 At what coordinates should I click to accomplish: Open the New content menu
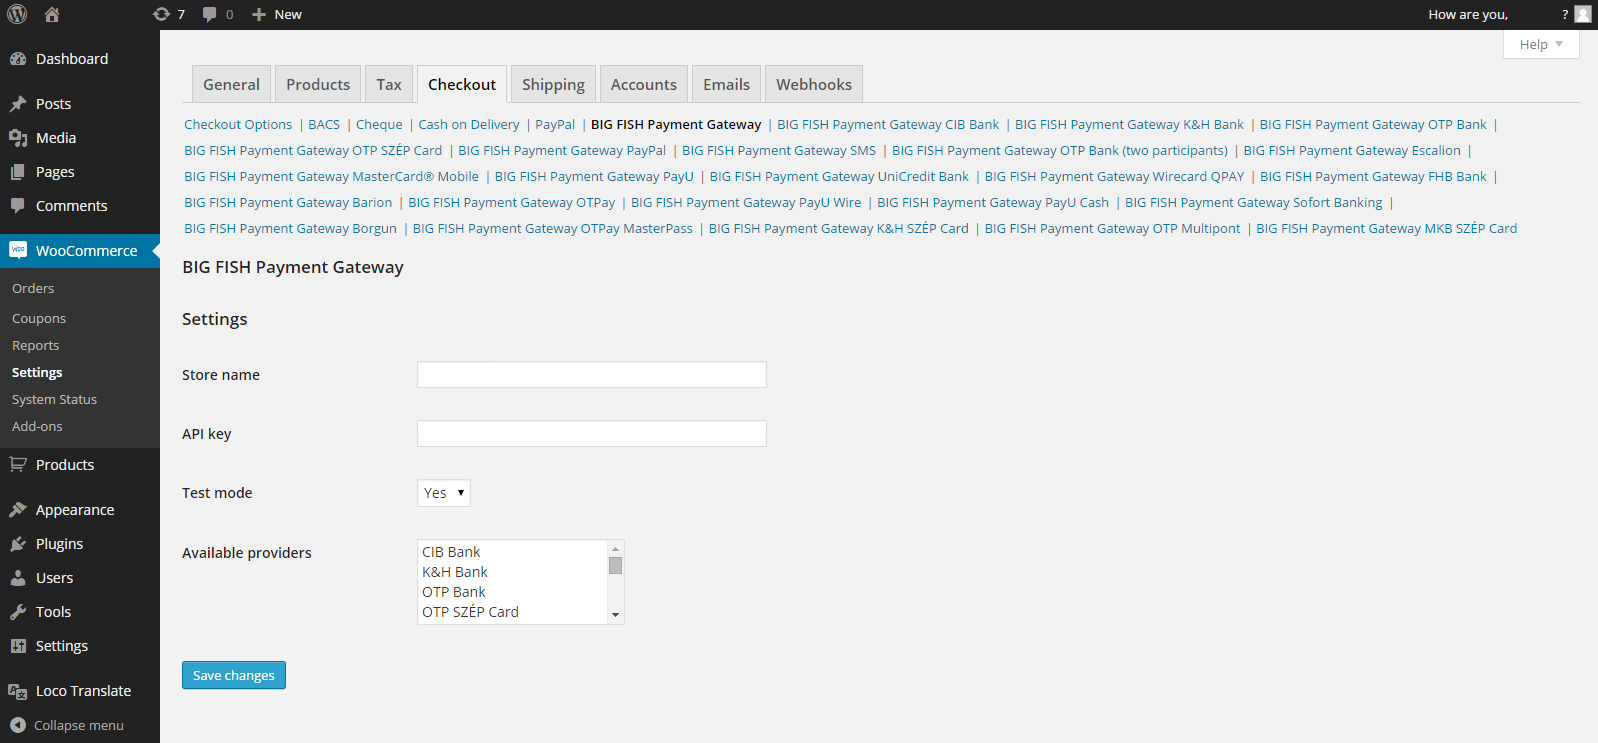(277, 14)
